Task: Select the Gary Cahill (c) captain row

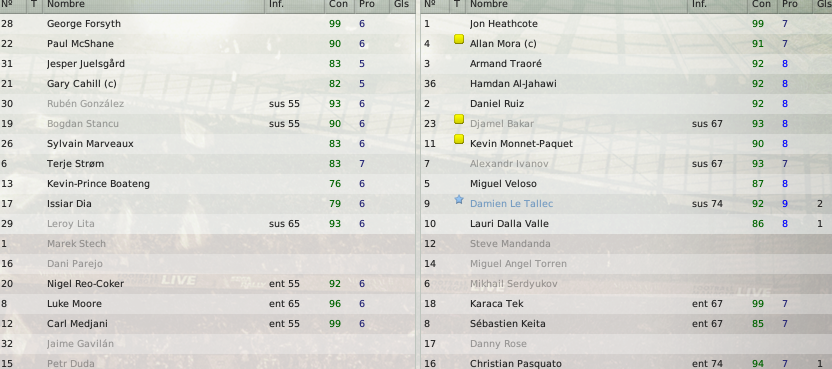Action: point(207,84)
